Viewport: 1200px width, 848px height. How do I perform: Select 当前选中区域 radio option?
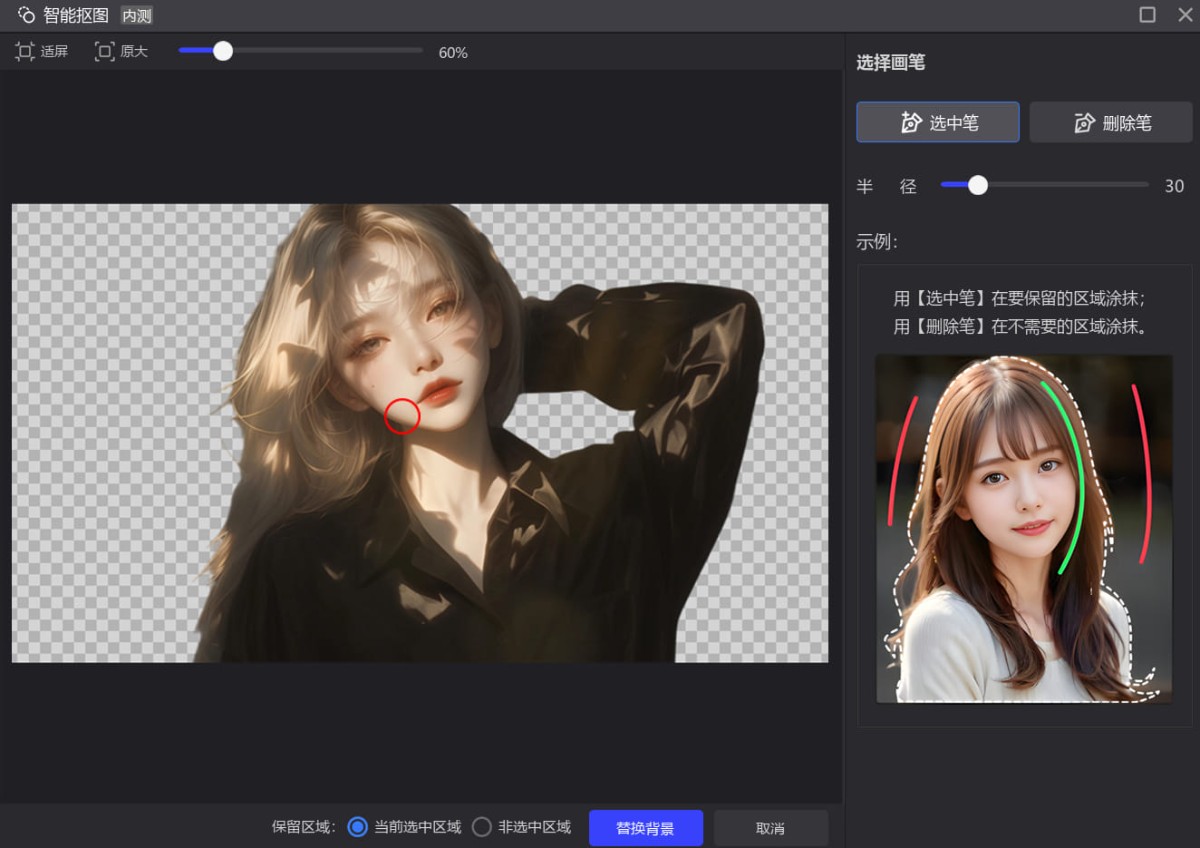[357, 827]
